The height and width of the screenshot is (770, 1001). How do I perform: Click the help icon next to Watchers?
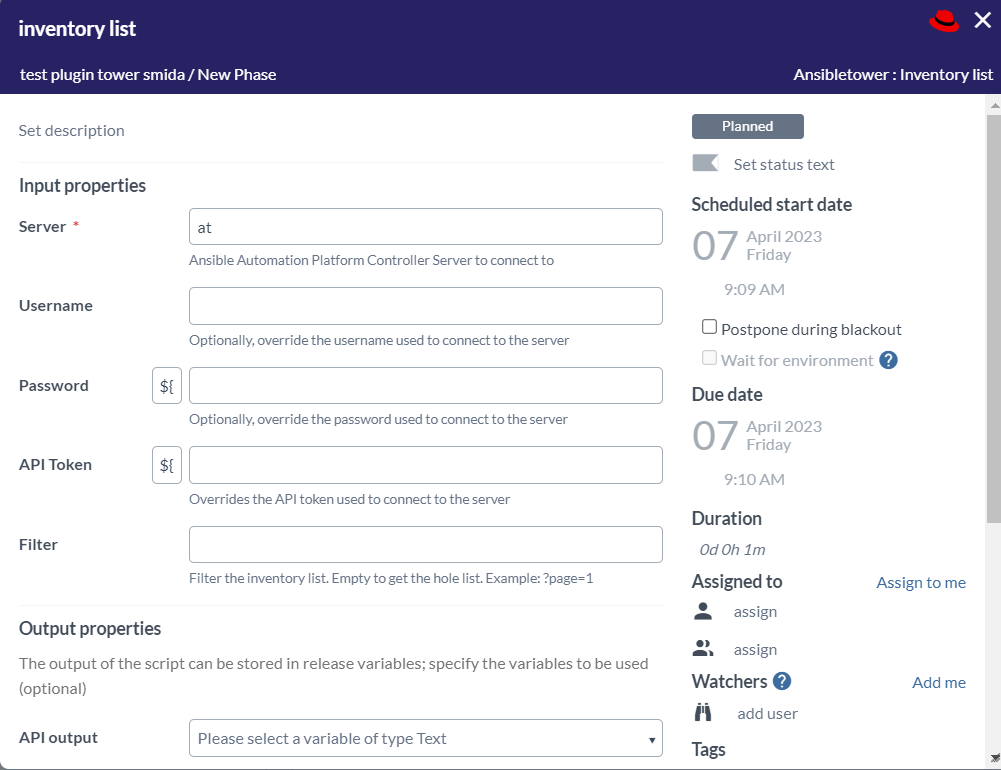click(x=780, y=682)
